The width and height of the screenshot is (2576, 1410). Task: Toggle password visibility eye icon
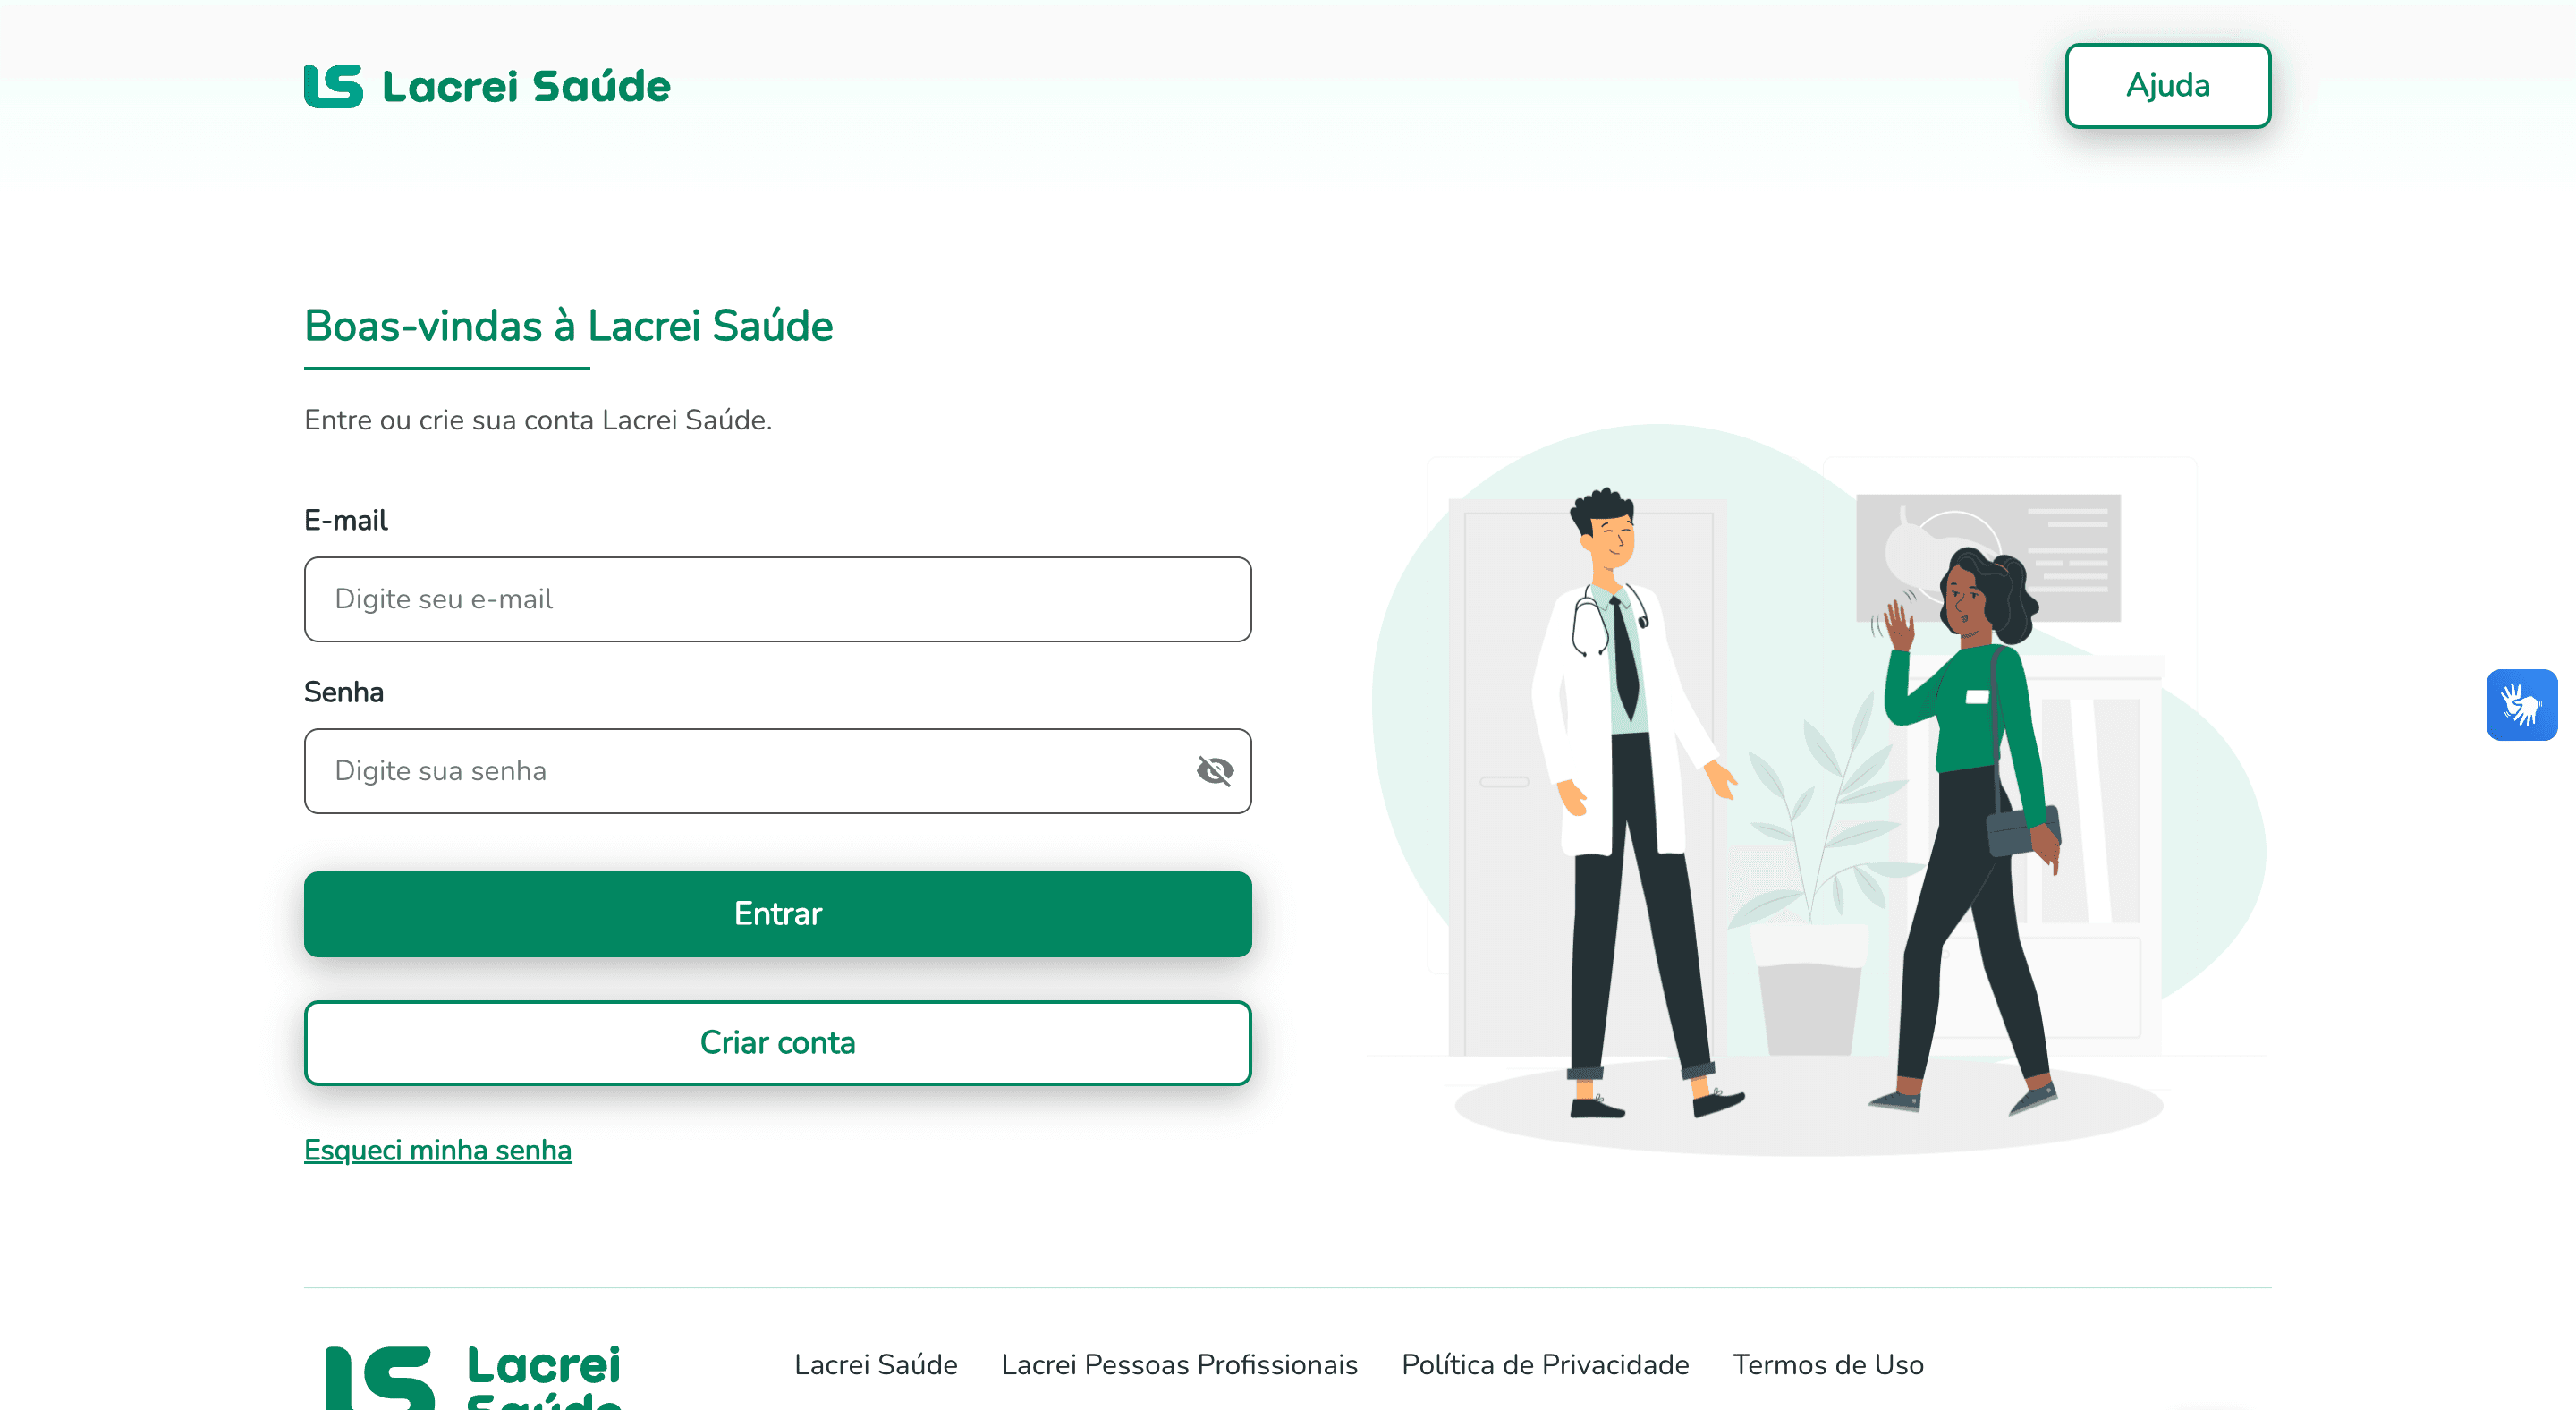tap(1215, 771)
